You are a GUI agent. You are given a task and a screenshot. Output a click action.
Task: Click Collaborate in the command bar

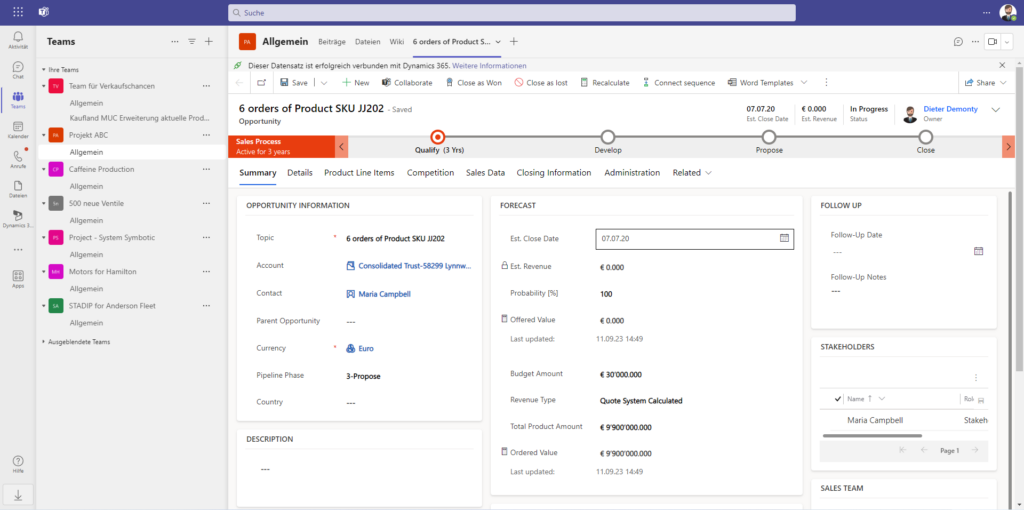407,83
